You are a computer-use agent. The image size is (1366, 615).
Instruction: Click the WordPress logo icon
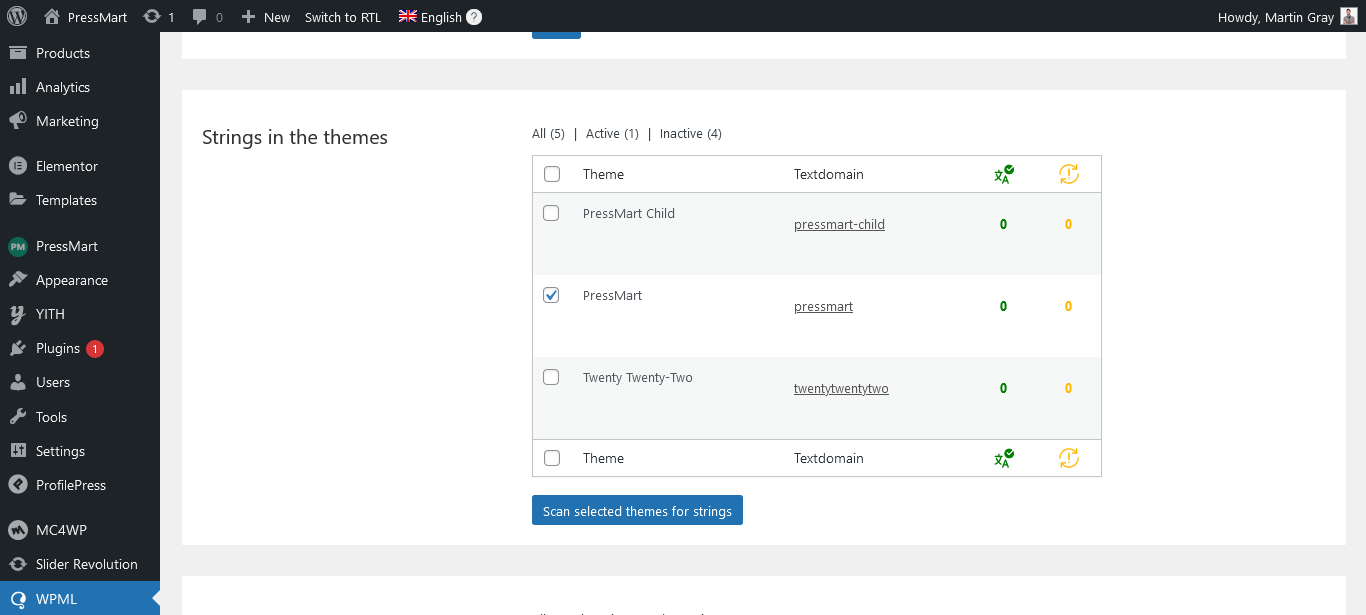click(17, 16)
